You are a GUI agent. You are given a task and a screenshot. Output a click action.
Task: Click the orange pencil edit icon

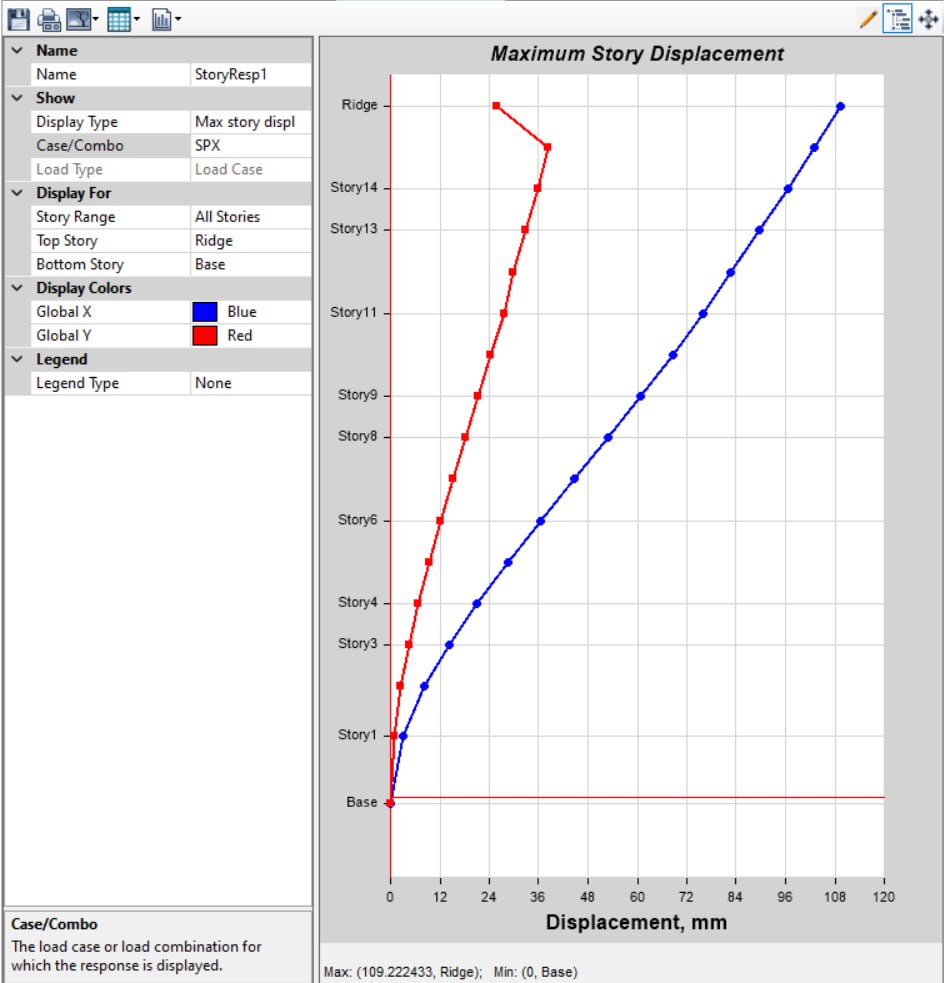868,18
